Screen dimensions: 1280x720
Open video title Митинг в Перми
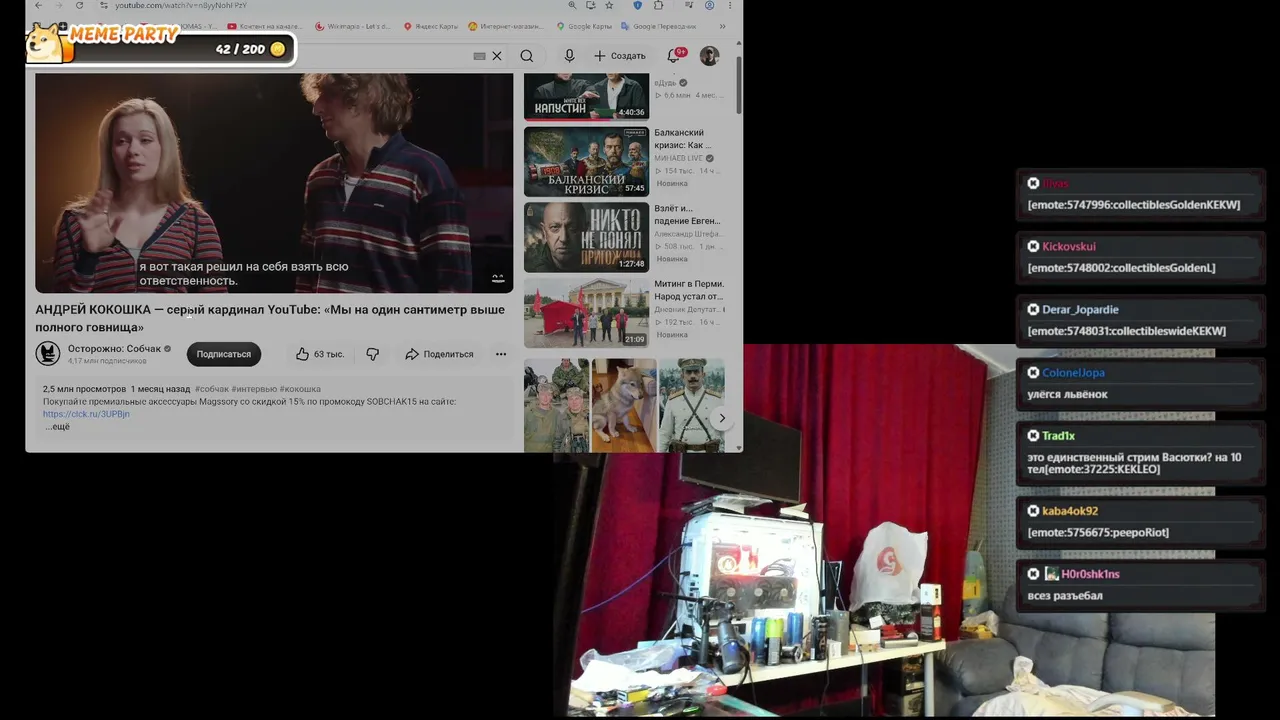689,290
